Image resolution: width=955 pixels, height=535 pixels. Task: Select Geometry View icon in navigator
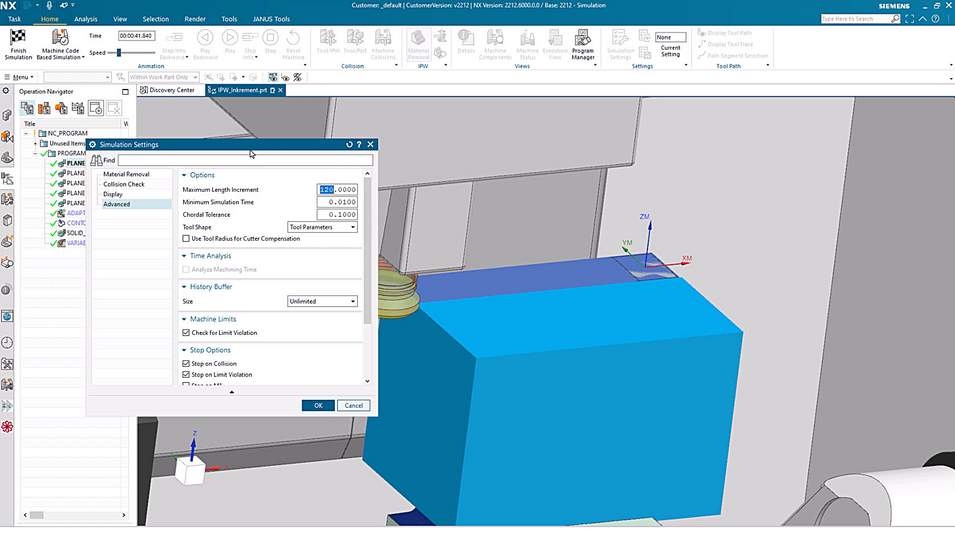pyautogui.click(x=61, y=108)
